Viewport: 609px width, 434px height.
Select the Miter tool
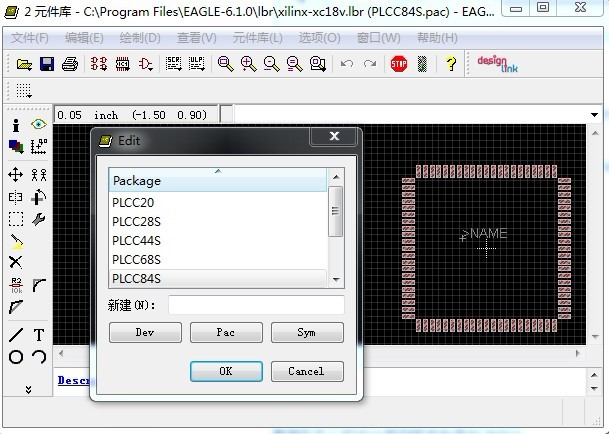[39, 286]
